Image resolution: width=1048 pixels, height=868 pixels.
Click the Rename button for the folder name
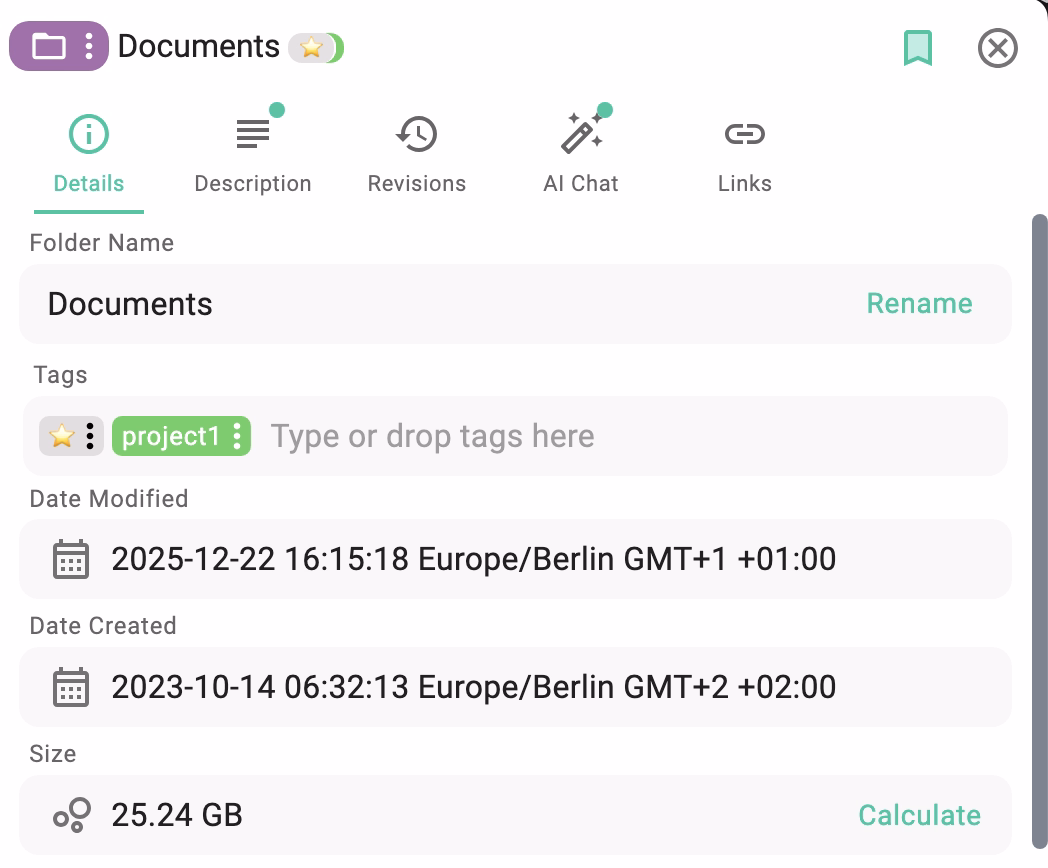pos(918,303)
